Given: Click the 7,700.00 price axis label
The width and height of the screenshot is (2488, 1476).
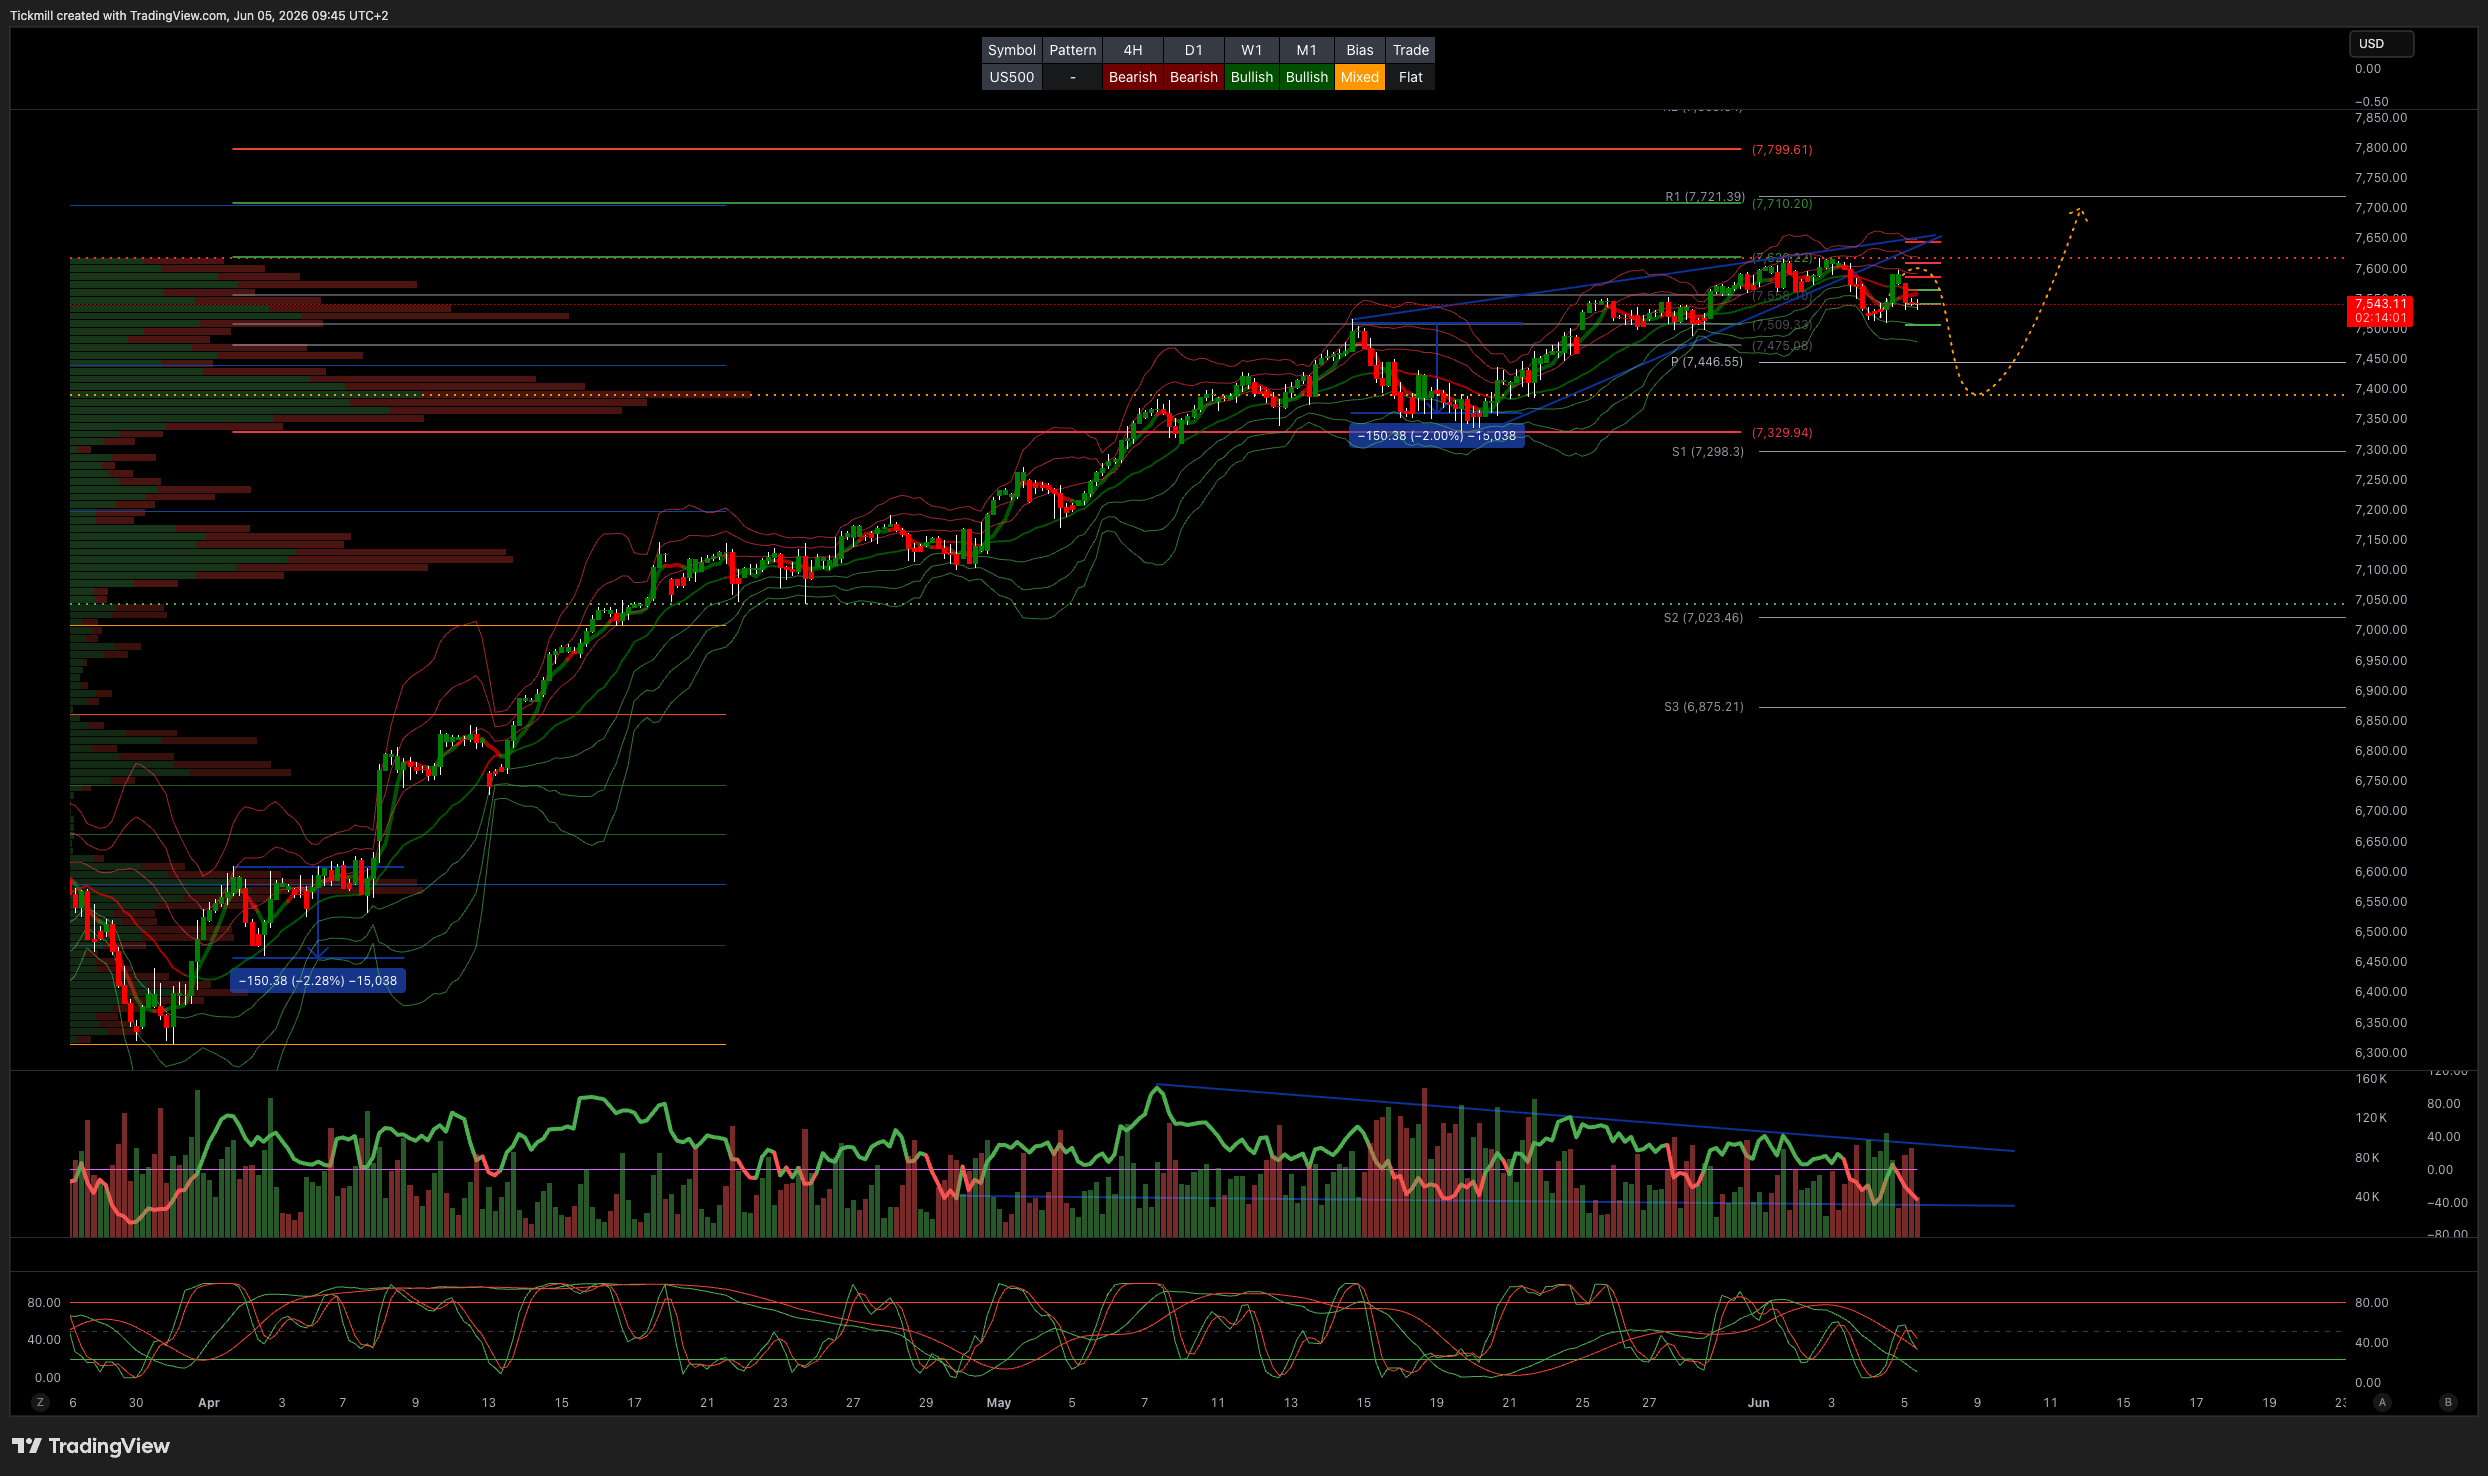Looking at the screenshot, I should (2381, 208).
